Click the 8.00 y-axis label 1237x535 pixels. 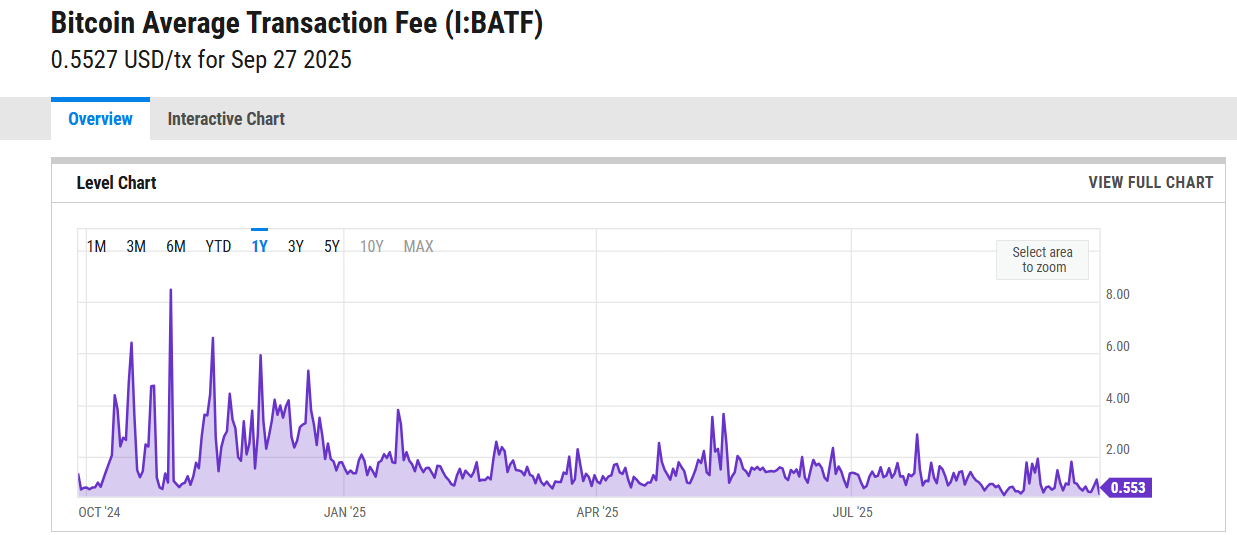pos(1117,295)
